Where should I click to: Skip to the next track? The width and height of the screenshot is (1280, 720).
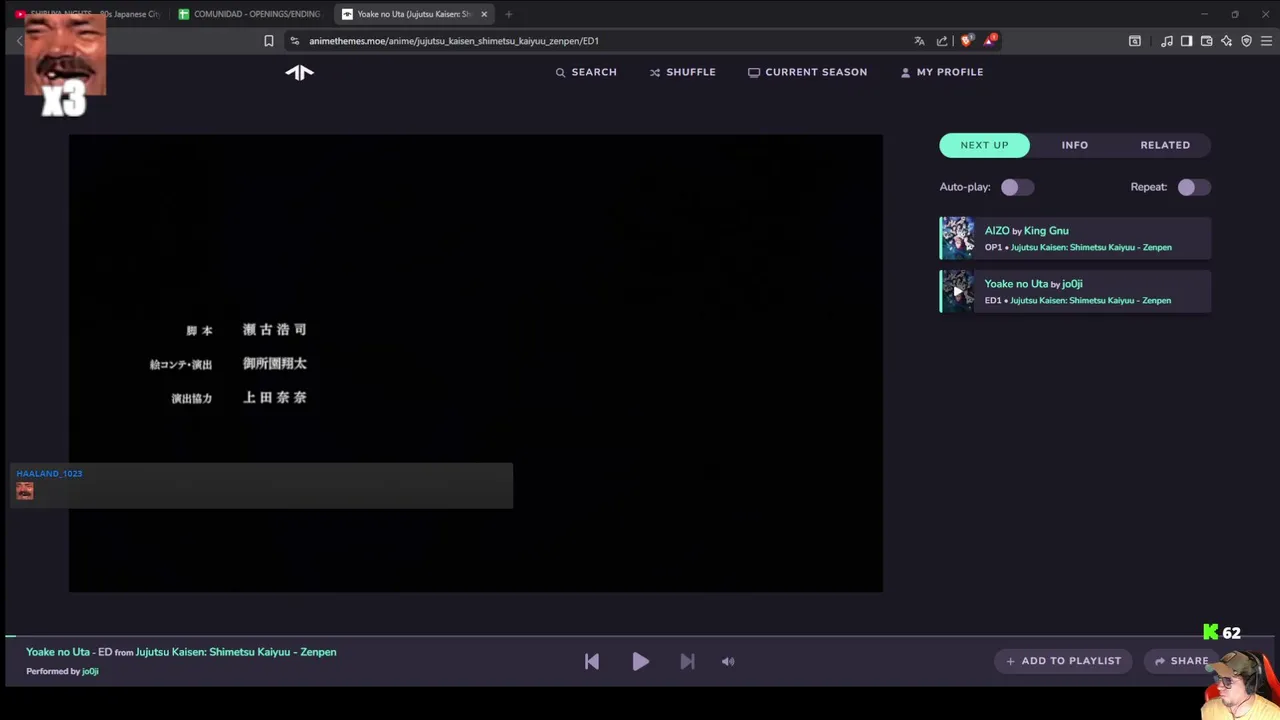coord(687,661)
